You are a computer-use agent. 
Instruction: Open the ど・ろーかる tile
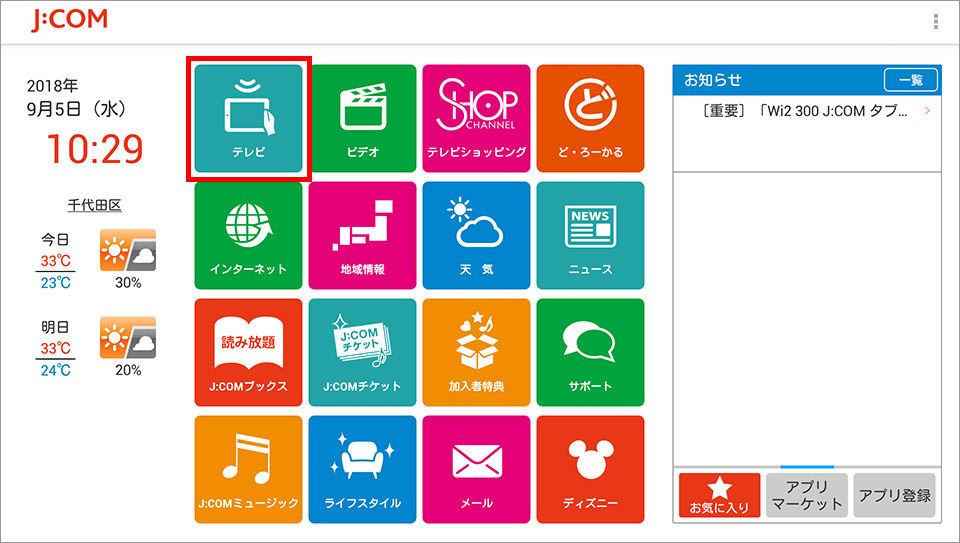(590, 119)
